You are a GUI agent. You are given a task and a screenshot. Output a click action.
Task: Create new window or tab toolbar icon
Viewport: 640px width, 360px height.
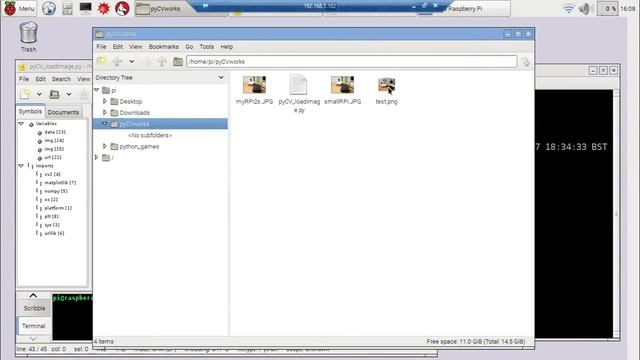pos(102,61)
